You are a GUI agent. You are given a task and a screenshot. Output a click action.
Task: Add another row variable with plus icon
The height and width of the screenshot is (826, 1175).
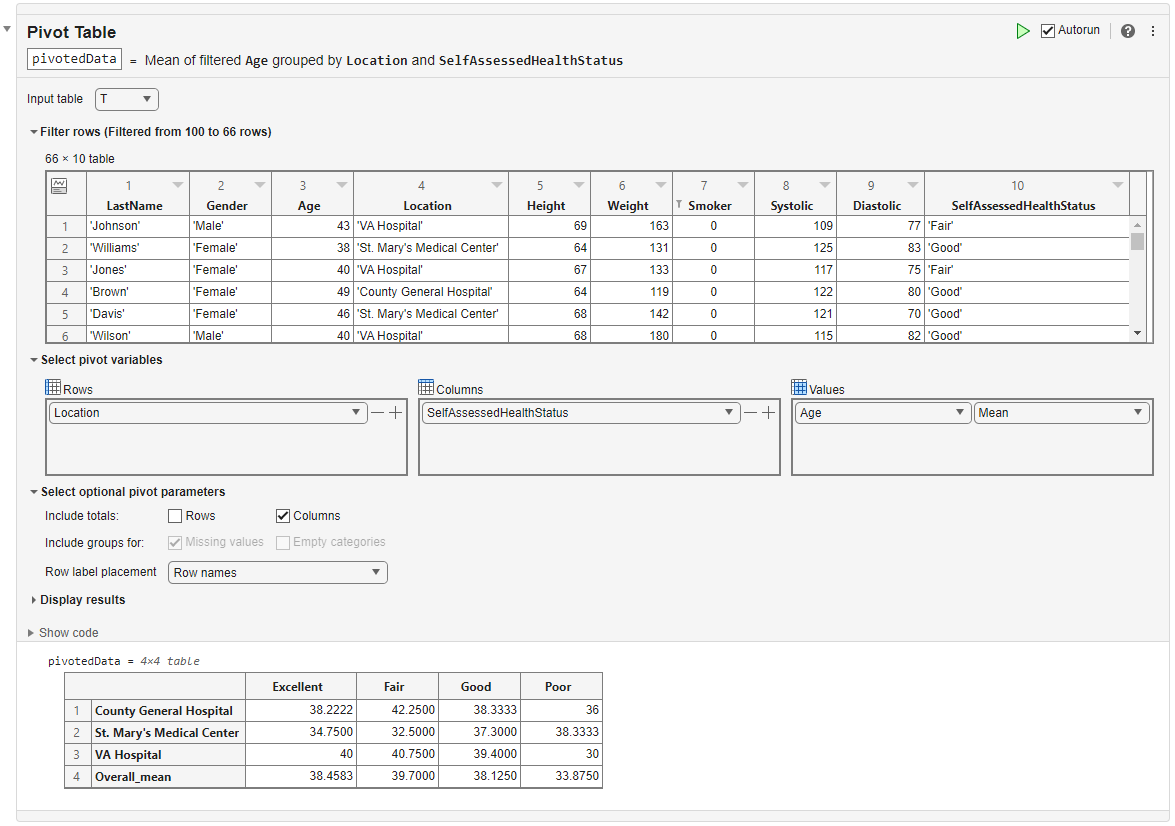[395, 413]
